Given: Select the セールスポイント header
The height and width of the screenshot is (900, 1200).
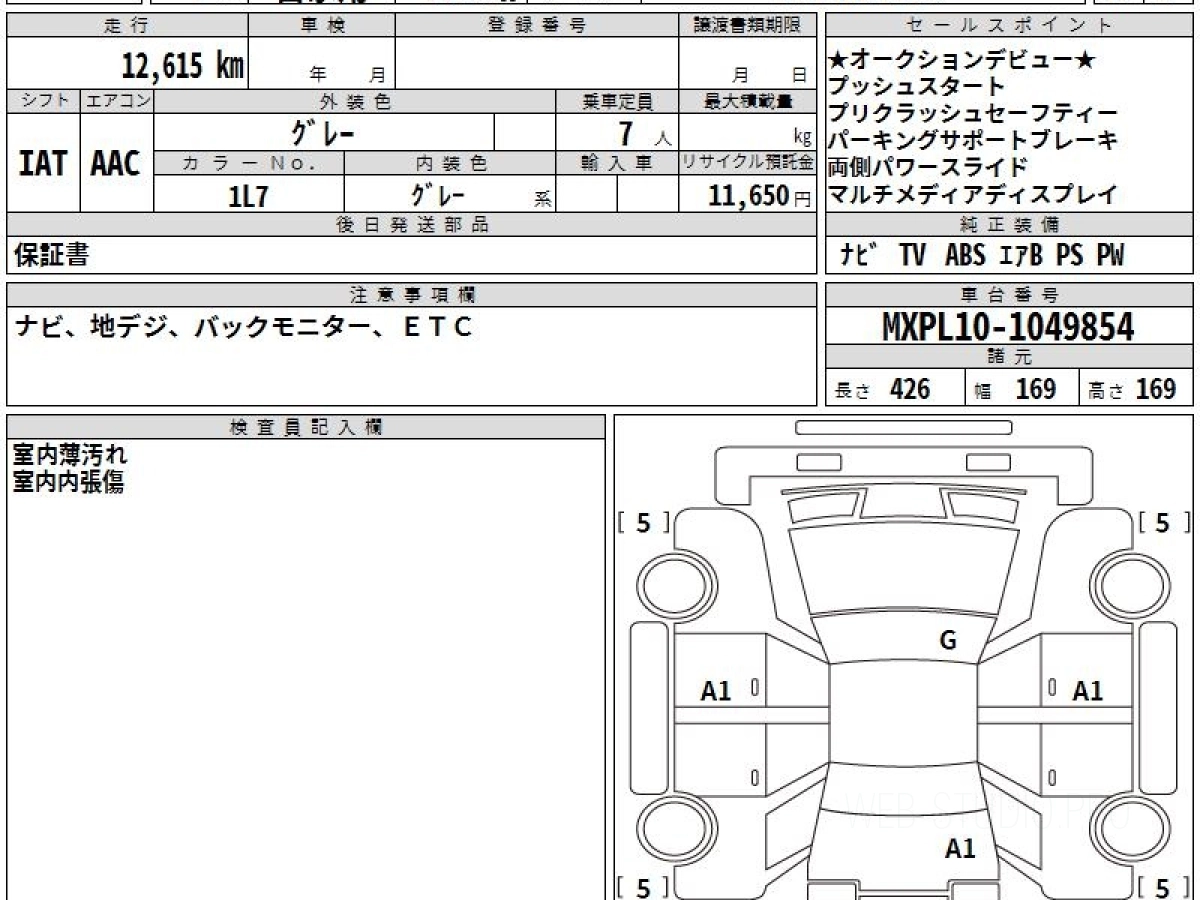Looking at the screenshot, I should (1009, 26).
